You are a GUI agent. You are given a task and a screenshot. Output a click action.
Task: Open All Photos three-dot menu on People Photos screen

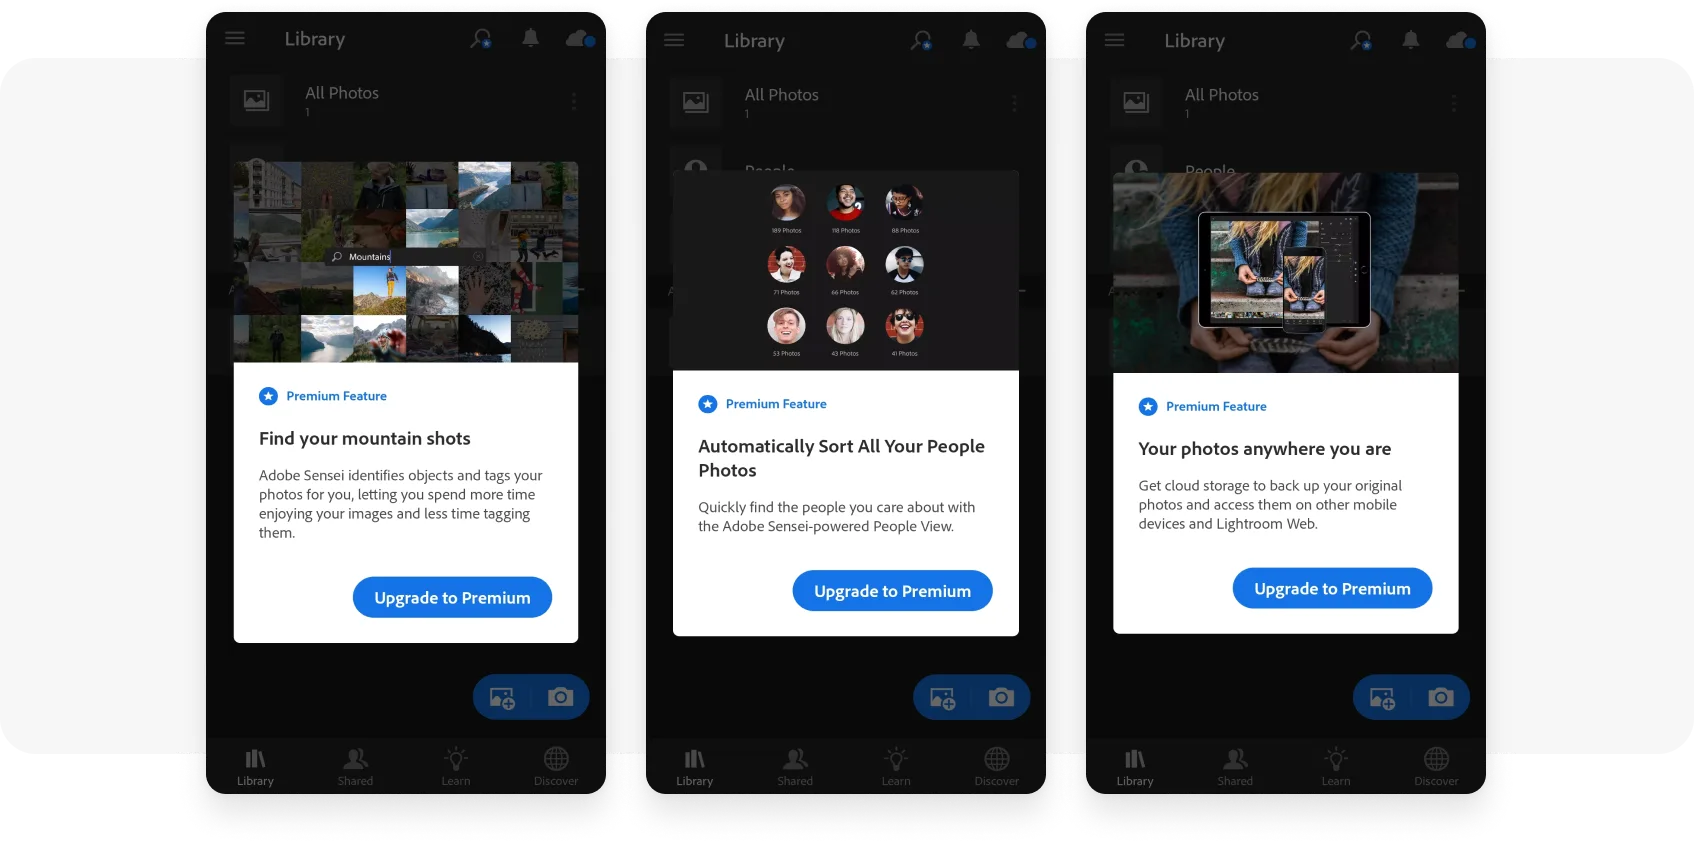pos(1013,103)
